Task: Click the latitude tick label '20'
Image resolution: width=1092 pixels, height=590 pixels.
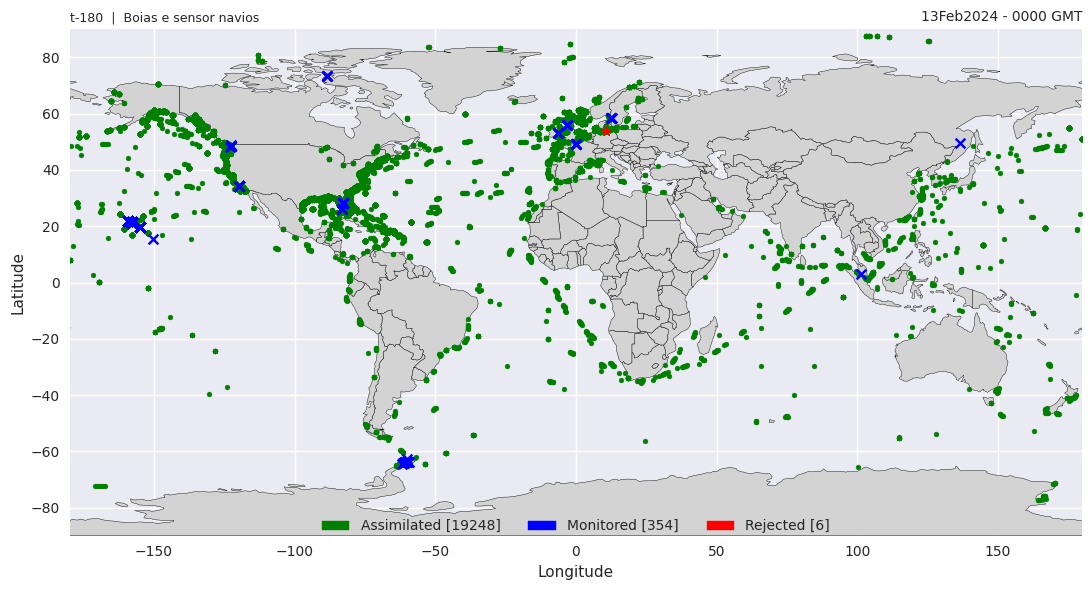Action: [x=52, y=227]
